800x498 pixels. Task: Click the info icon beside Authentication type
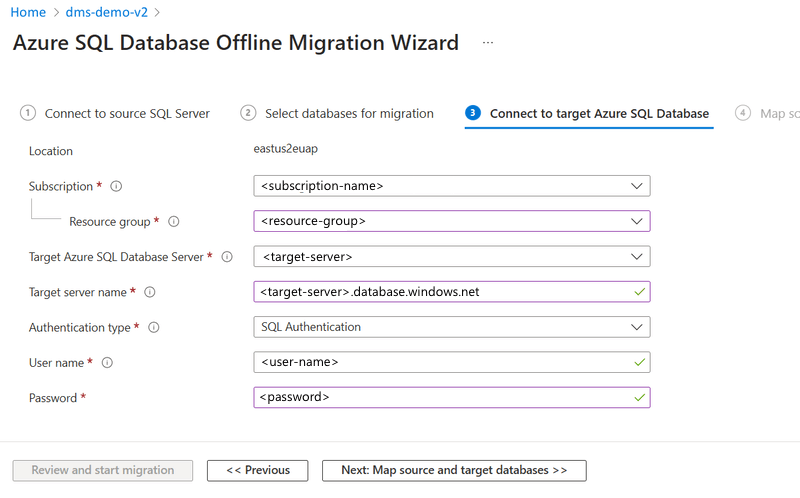click(154, 327)
